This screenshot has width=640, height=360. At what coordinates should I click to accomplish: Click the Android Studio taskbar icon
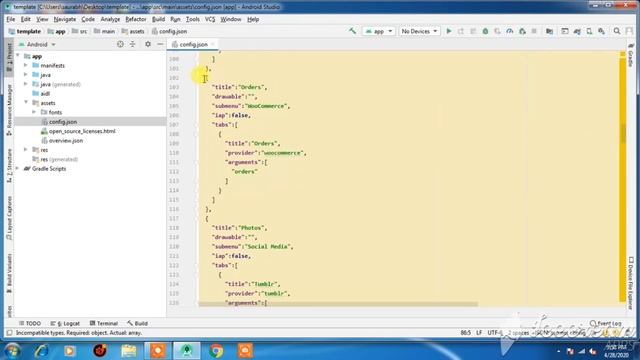[187, 350]
